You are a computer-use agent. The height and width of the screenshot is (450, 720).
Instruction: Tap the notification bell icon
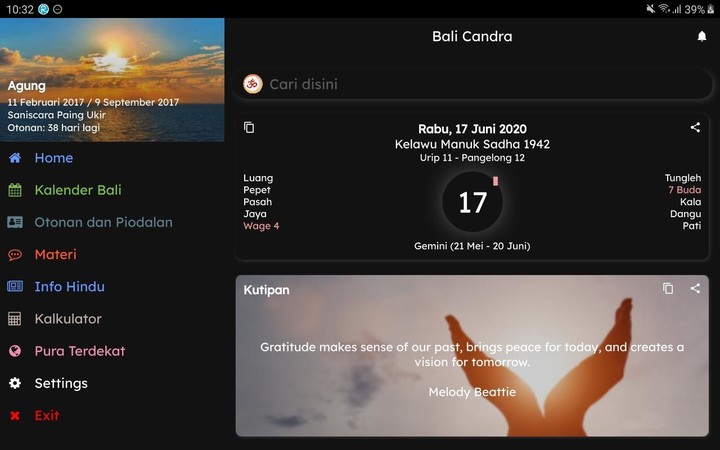point(702,36)
